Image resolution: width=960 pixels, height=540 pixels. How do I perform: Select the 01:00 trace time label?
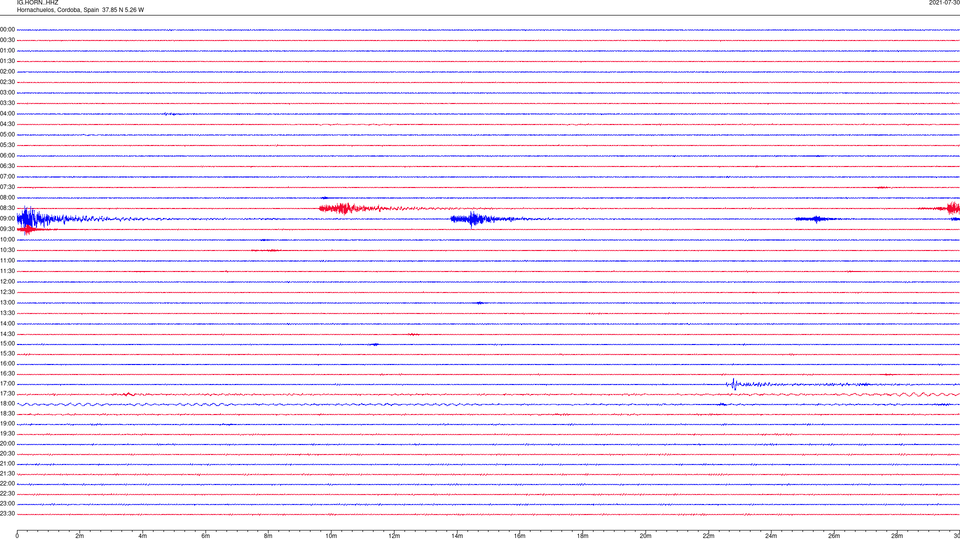(x=7, y=51)
